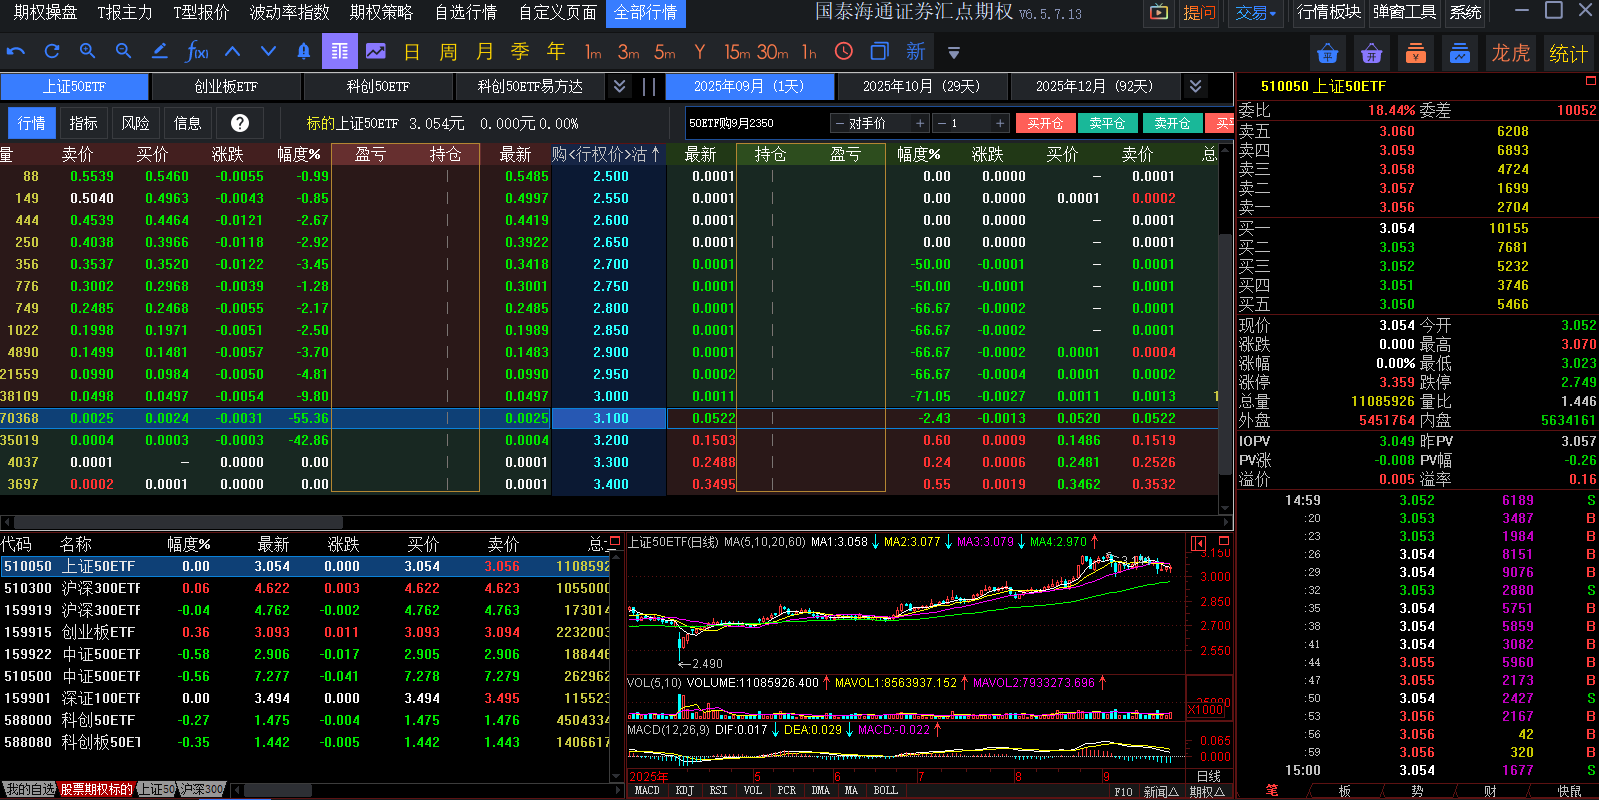Click the red square icon in quote panel header
The image size is (1599, 800).
[1590, 81]
